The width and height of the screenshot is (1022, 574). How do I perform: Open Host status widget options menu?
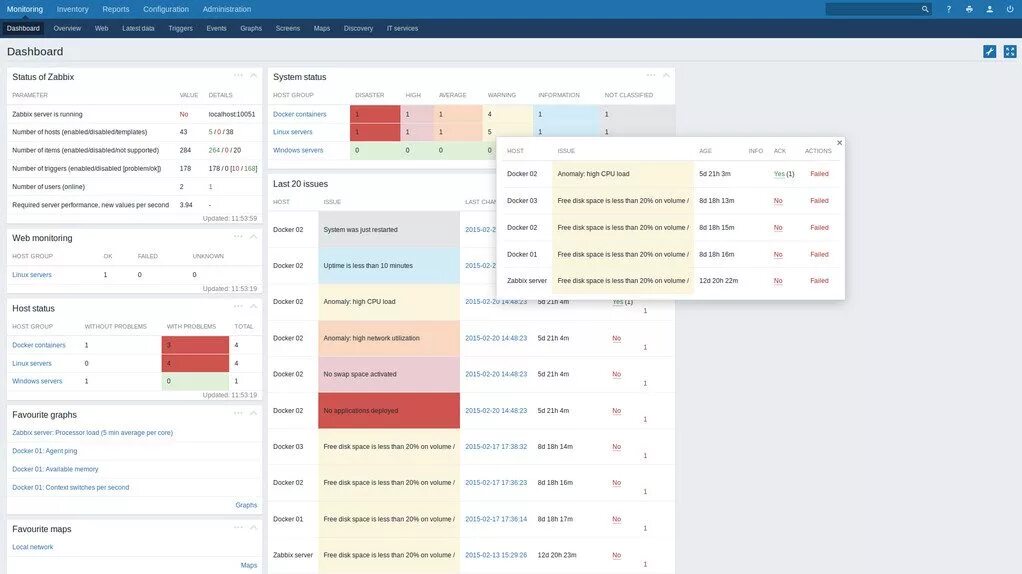click(238, 306)
